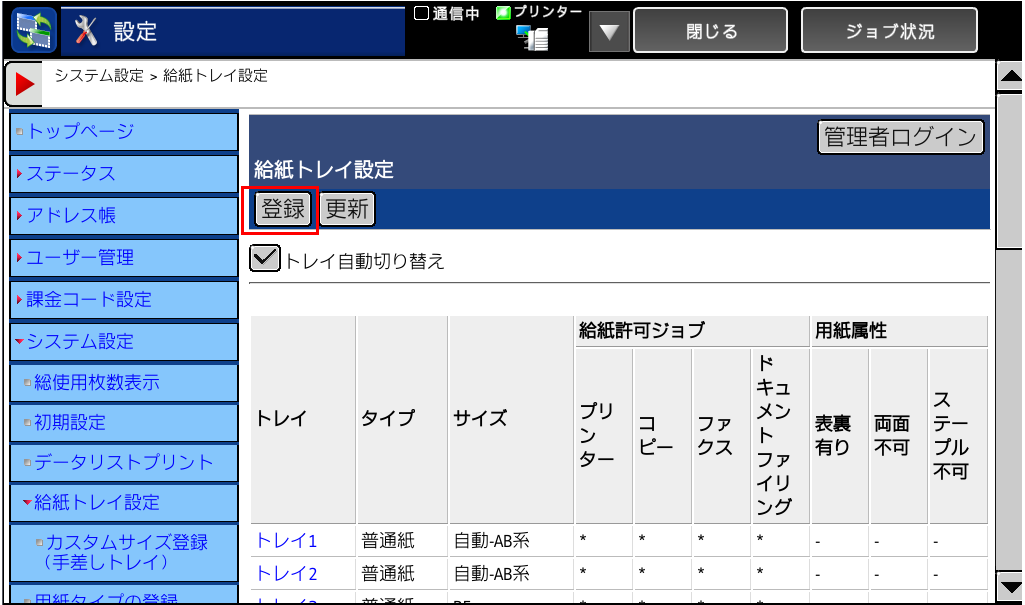Click the home icon at top-left corner
The width and height of the screenshot is (1025, 605).
point(33,31)
